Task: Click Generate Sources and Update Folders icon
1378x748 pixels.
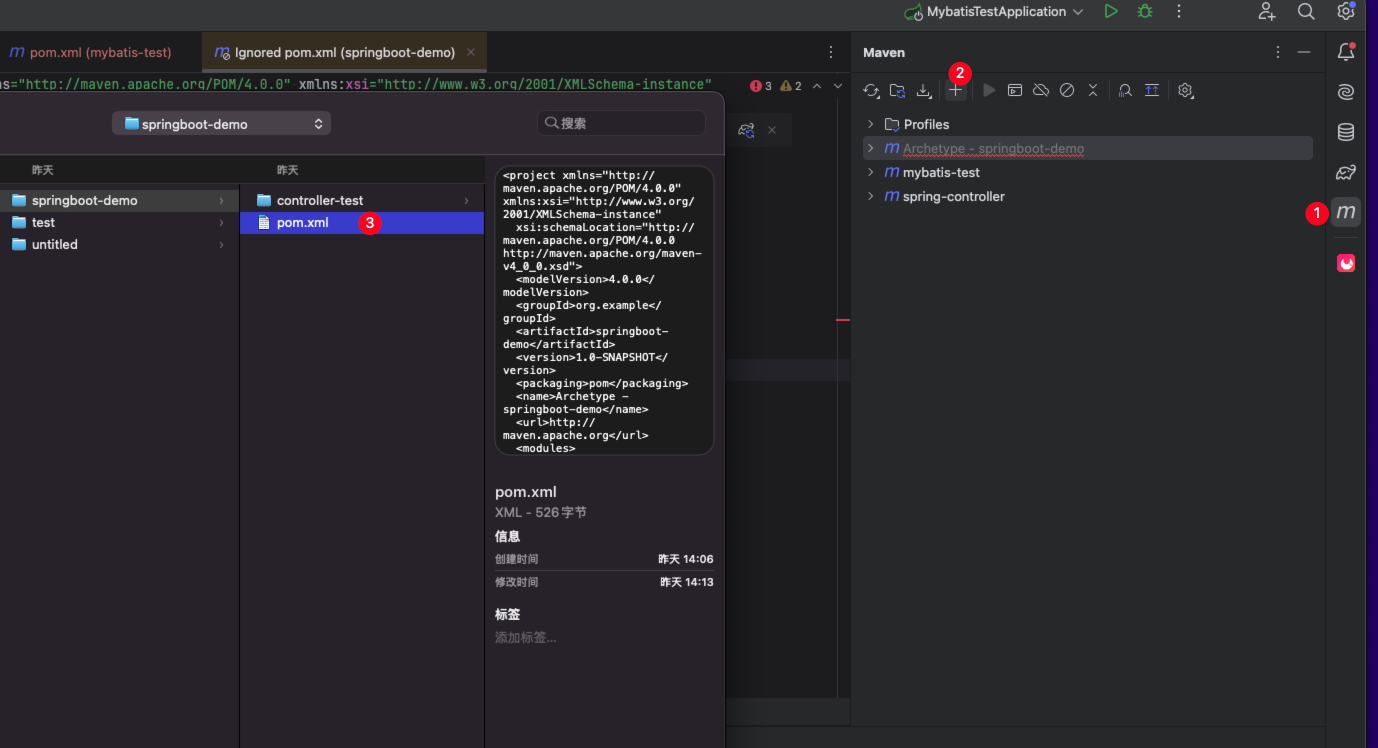Action: (x=897, y=90)
